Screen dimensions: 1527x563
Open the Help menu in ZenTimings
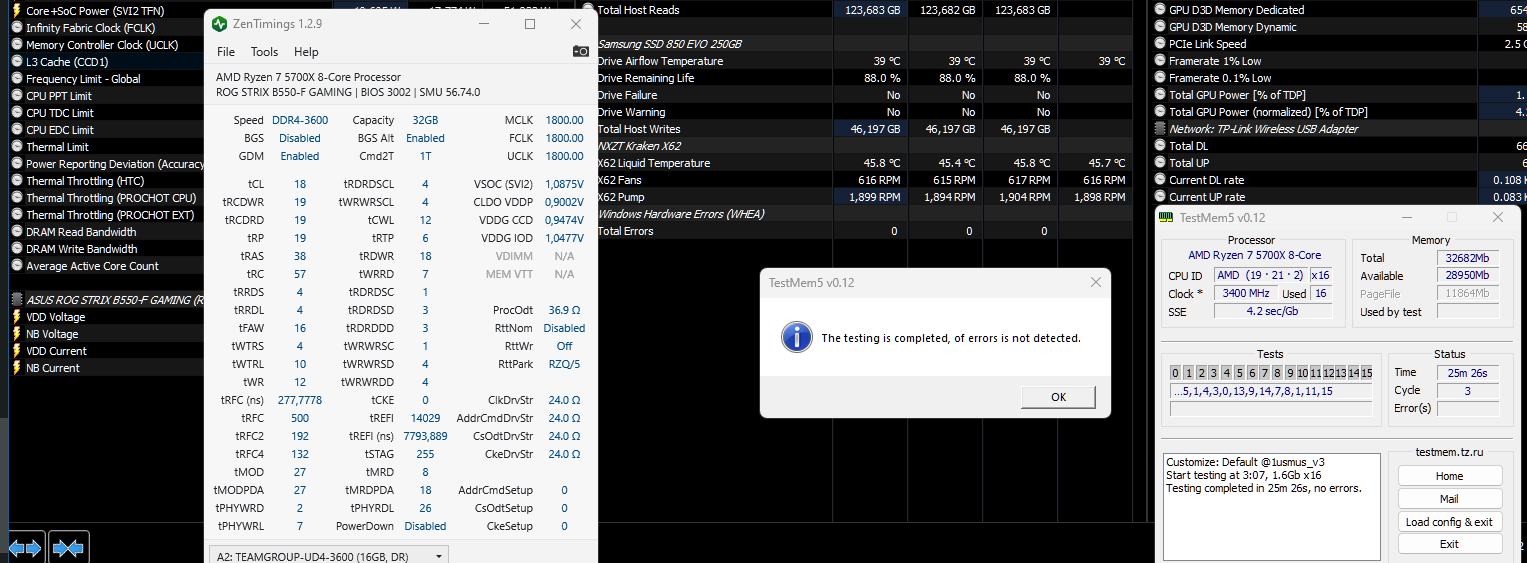click(306, 52)
